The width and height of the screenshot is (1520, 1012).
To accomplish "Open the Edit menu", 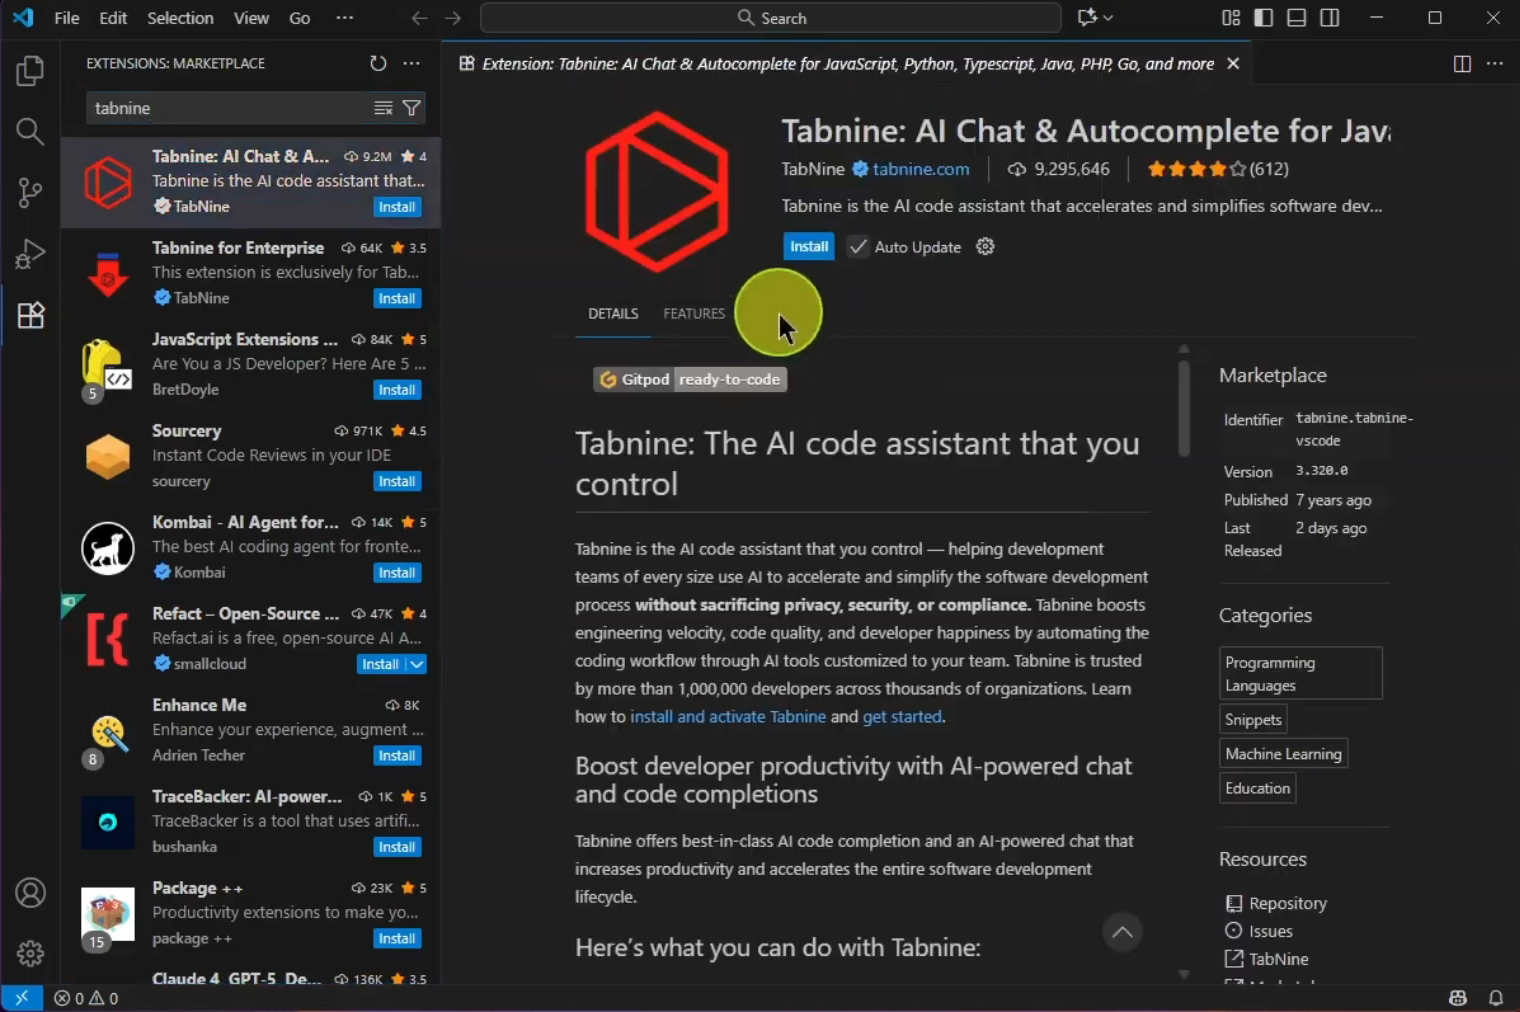I will click(113, 18).
